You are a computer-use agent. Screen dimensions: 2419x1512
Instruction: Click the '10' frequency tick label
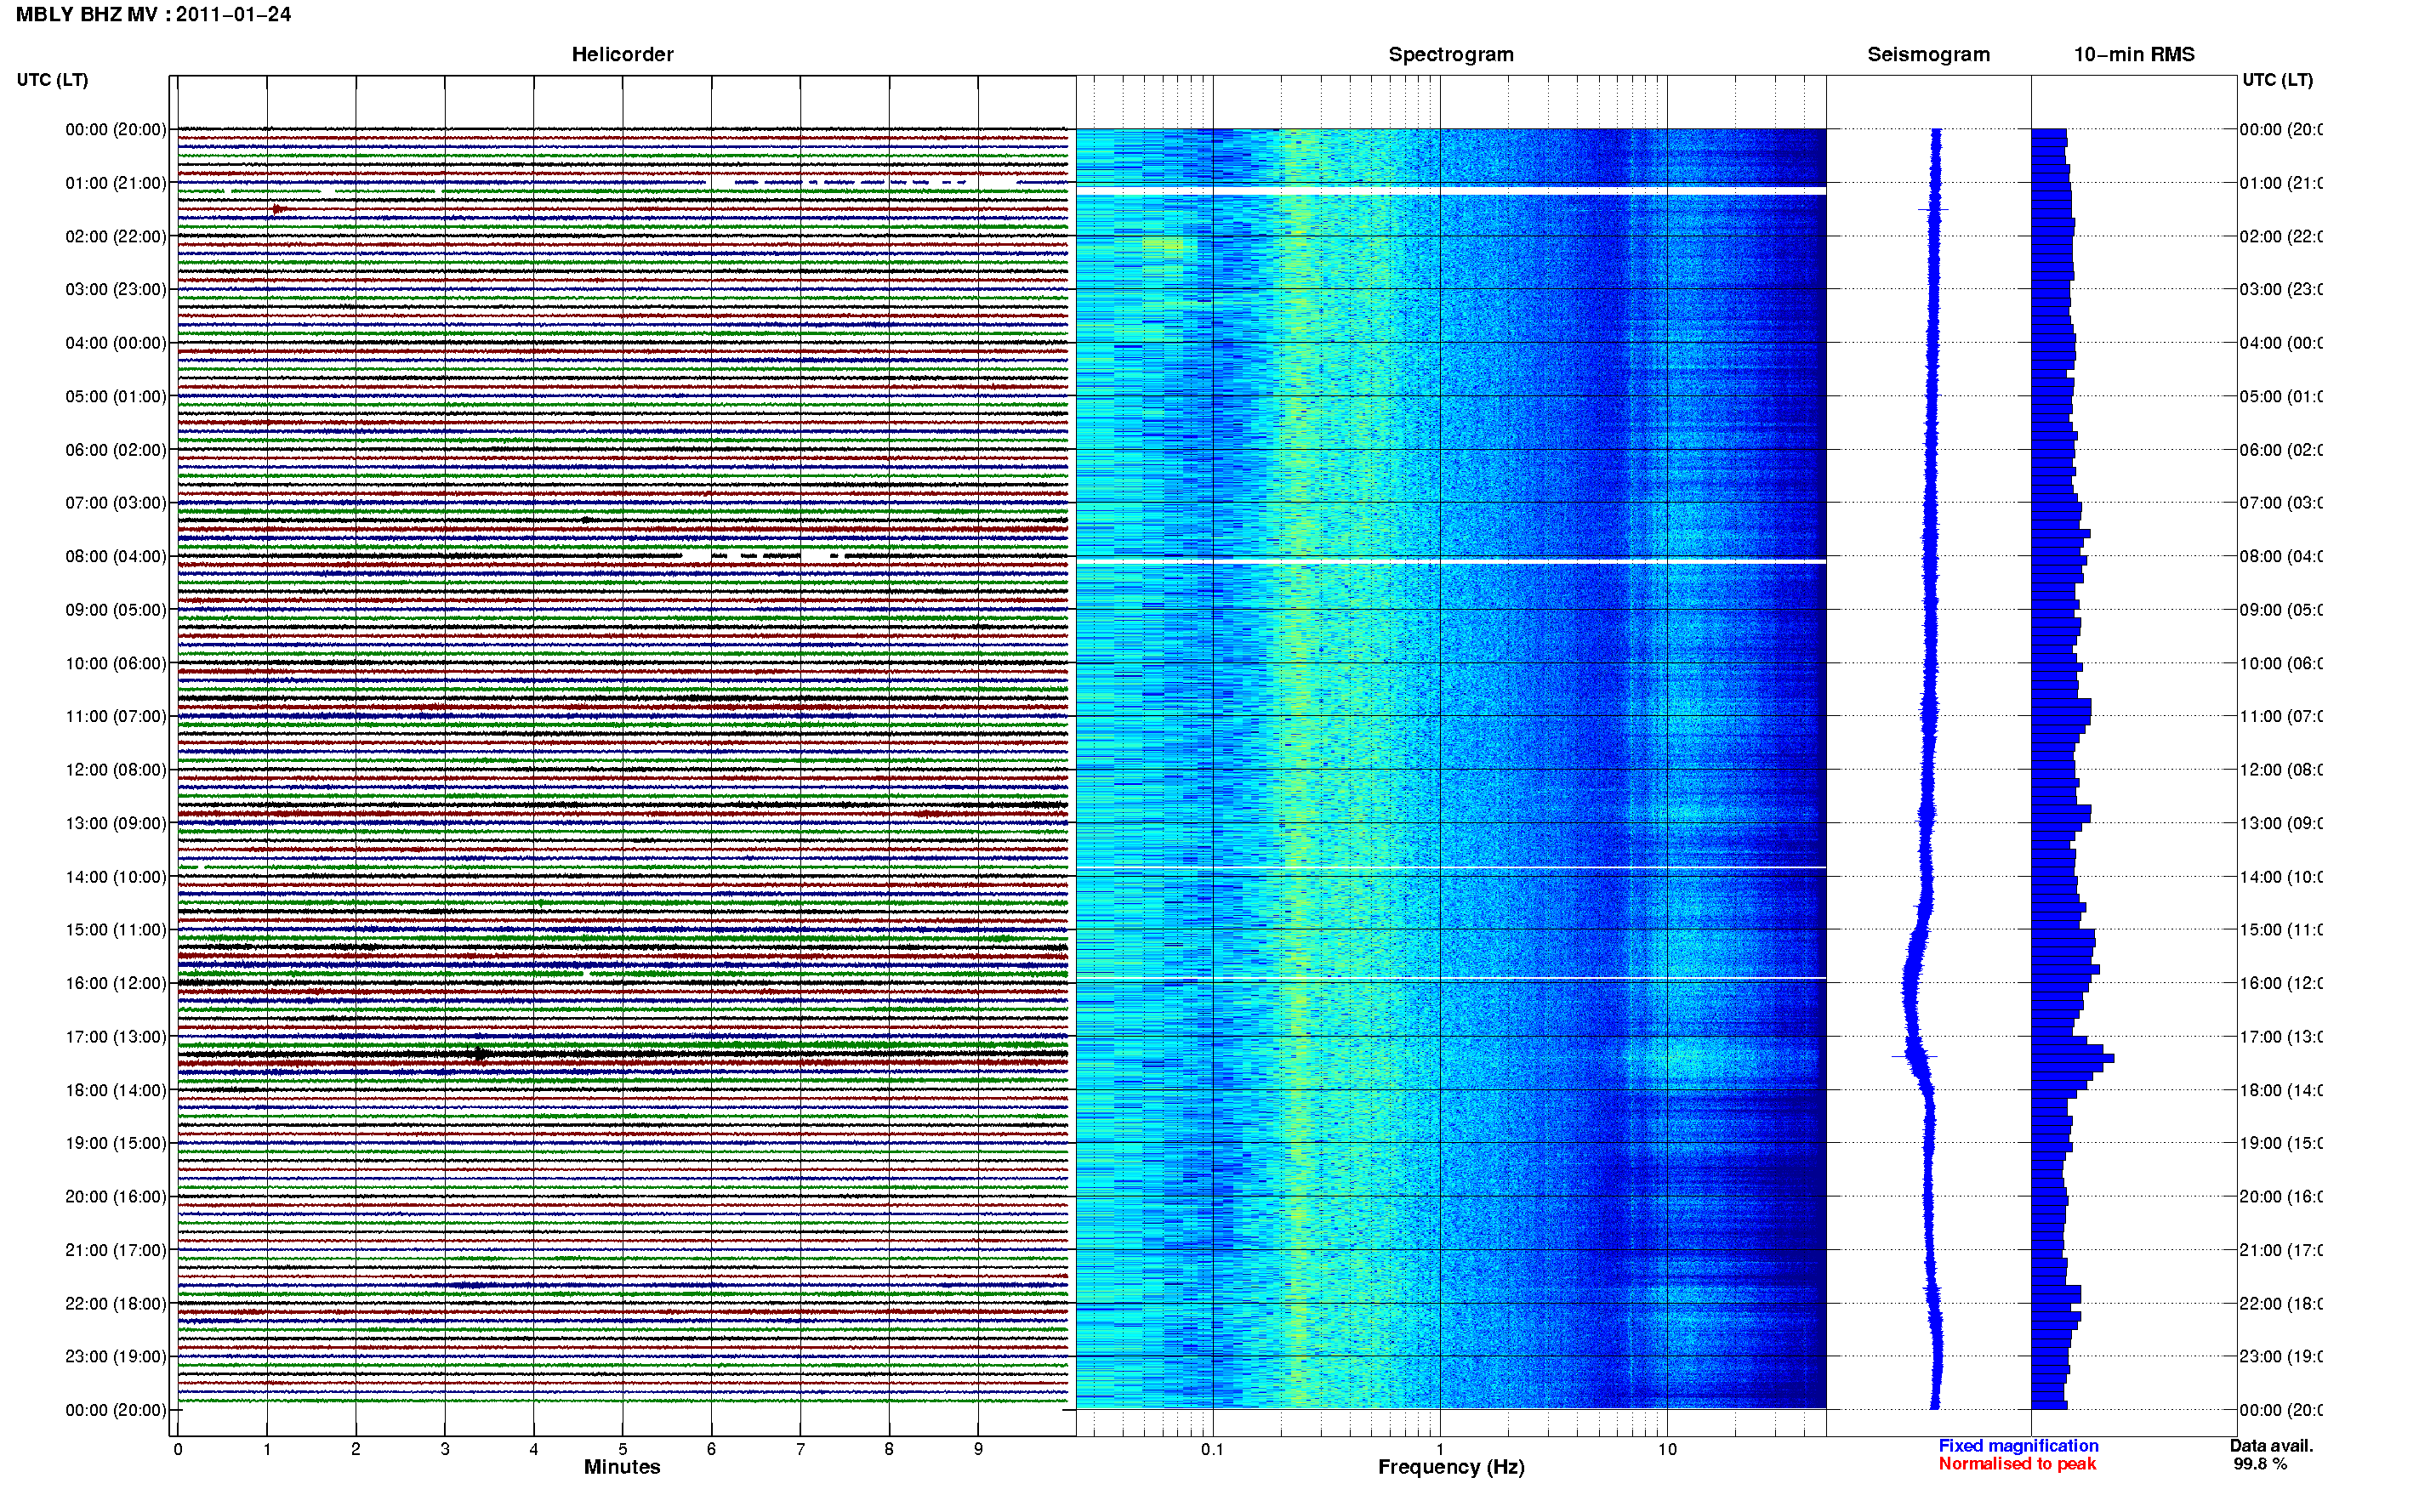[x=1666, y=1449]
